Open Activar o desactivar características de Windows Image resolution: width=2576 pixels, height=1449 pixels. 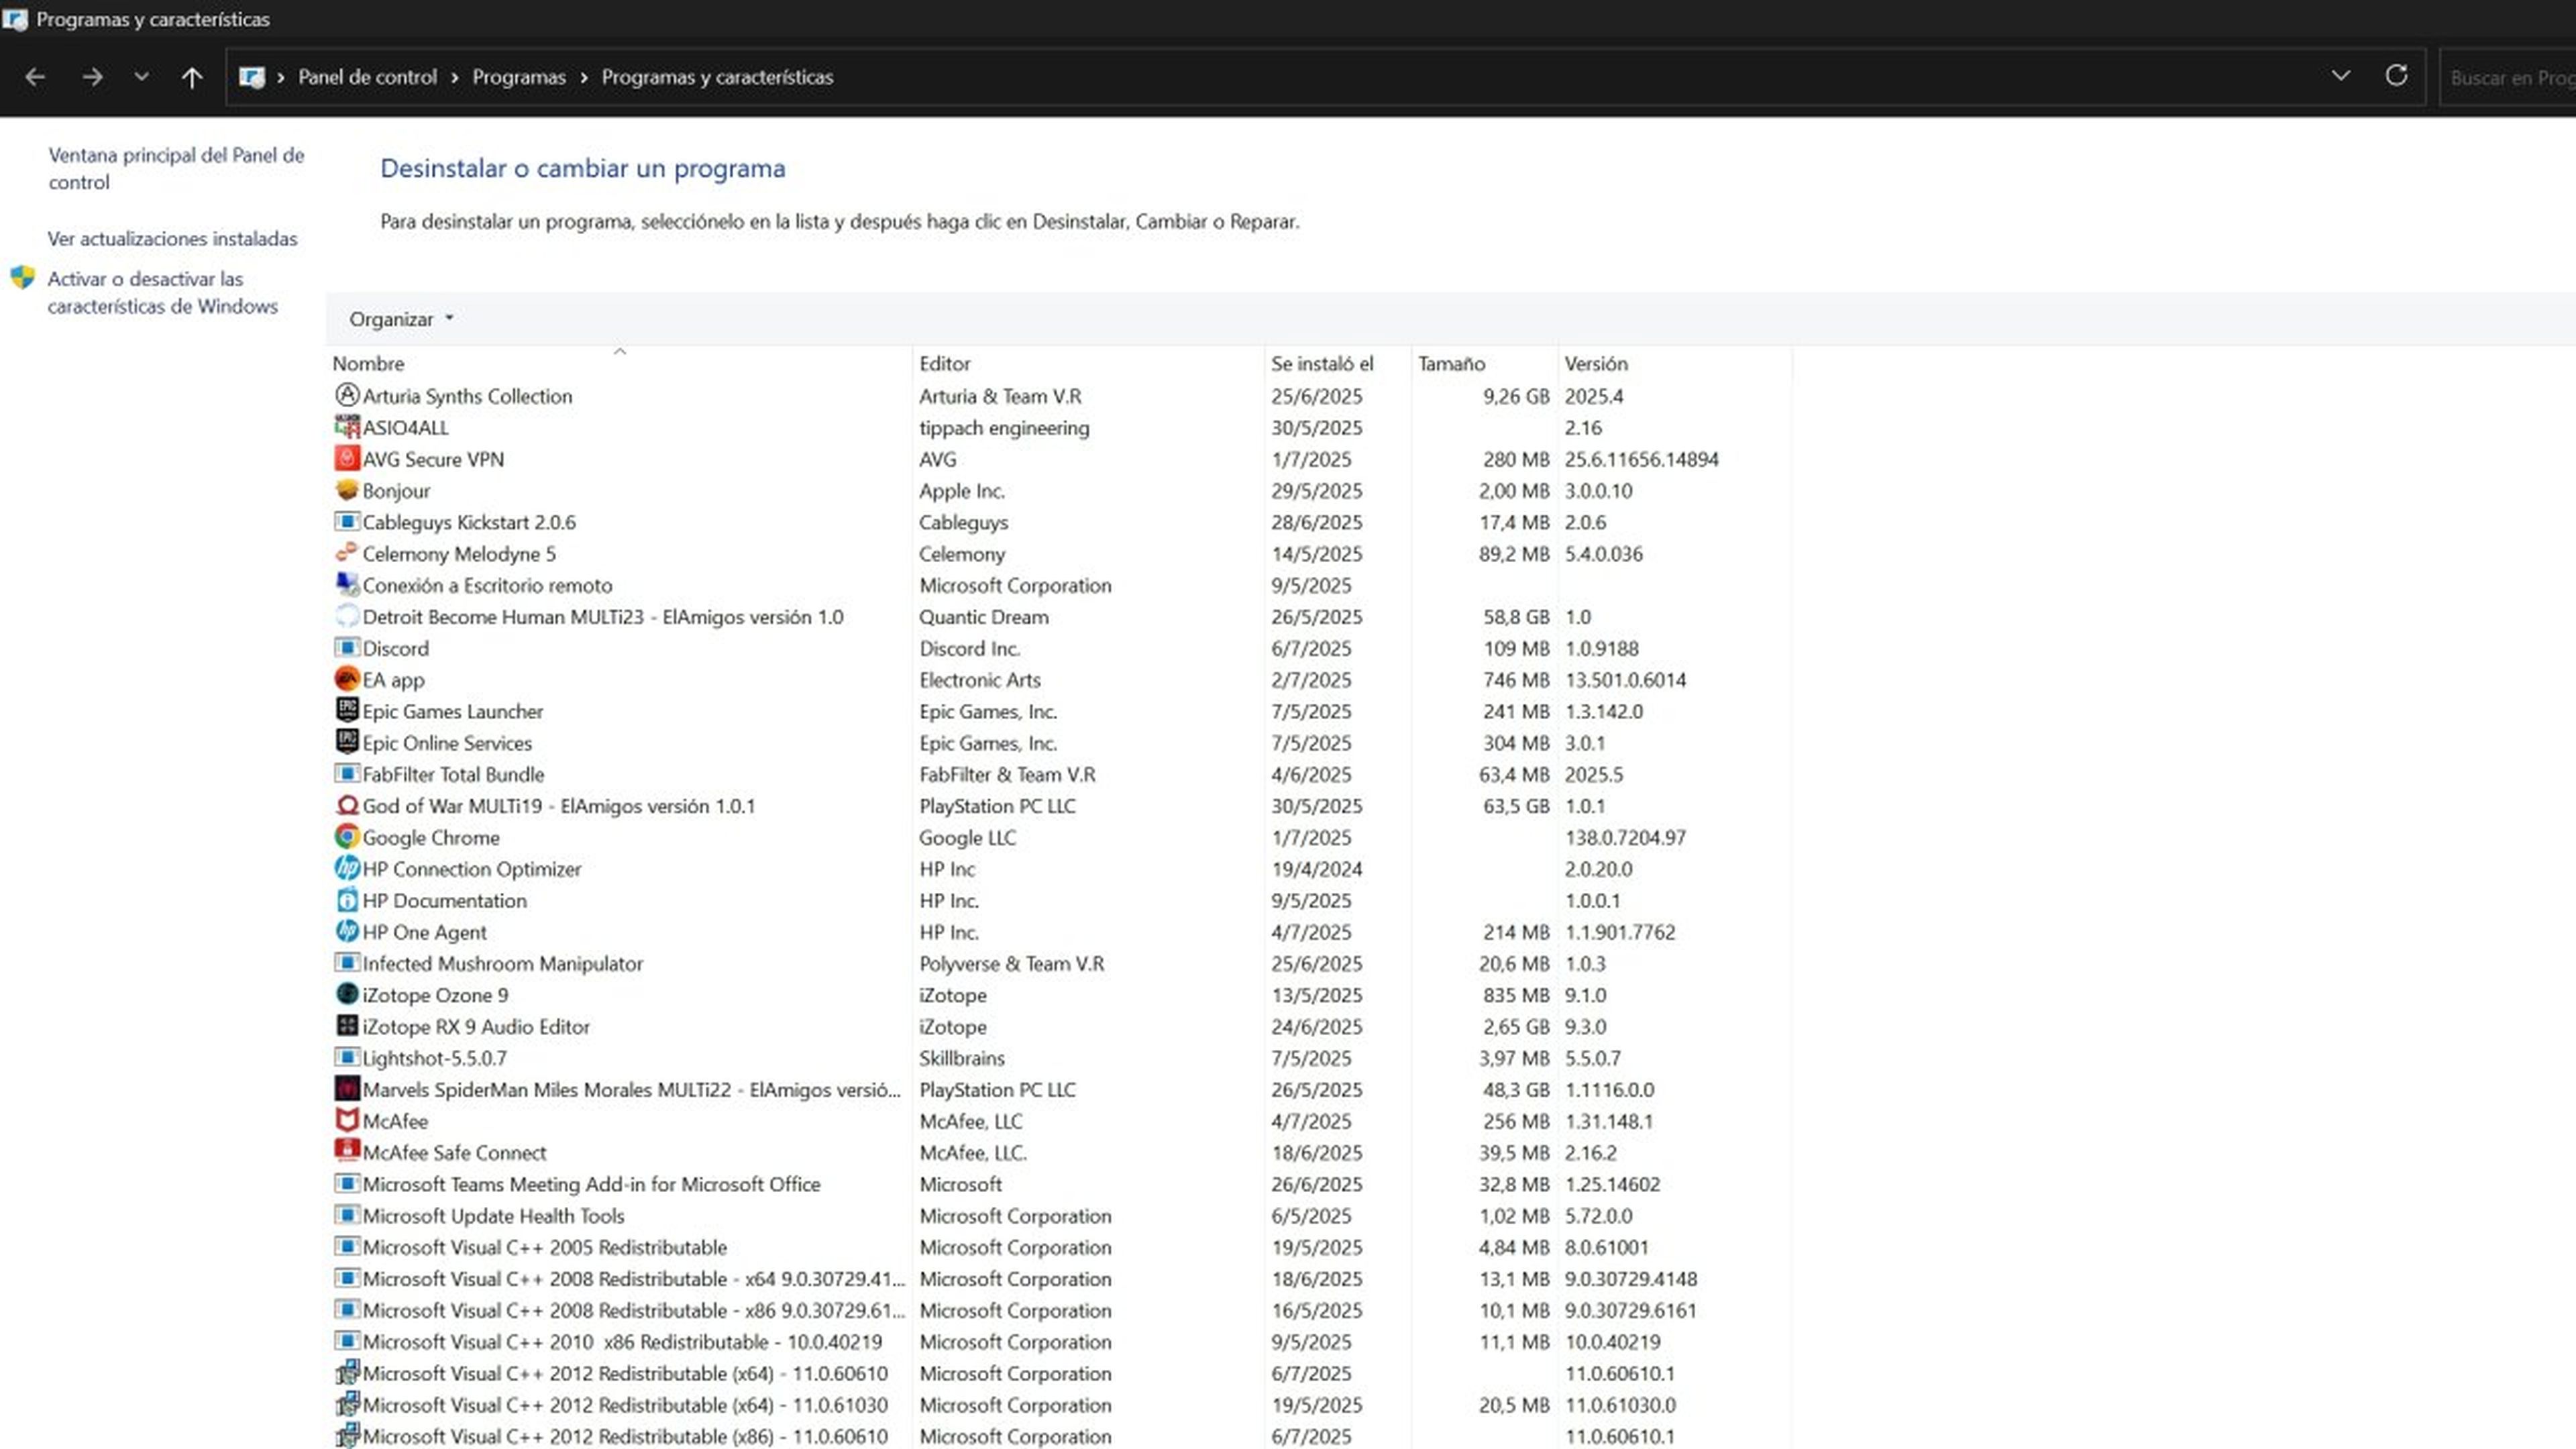pyautogui.click(x=162, y=292)
